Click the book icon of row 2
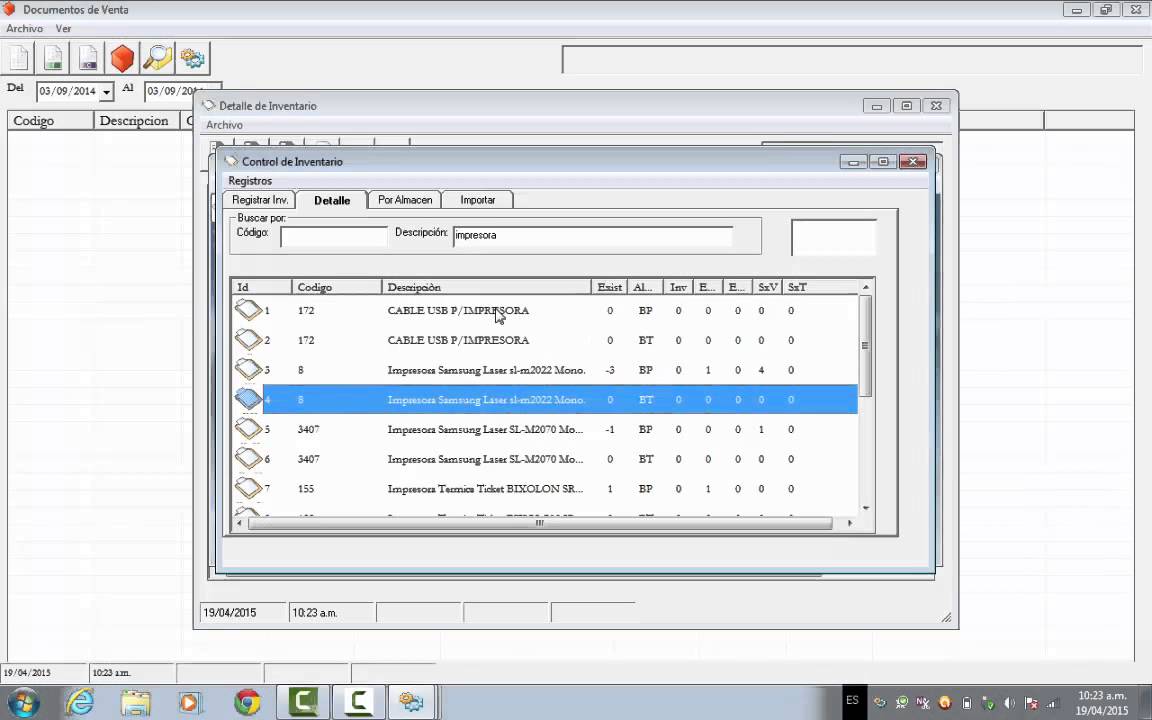 pos(248,339)
